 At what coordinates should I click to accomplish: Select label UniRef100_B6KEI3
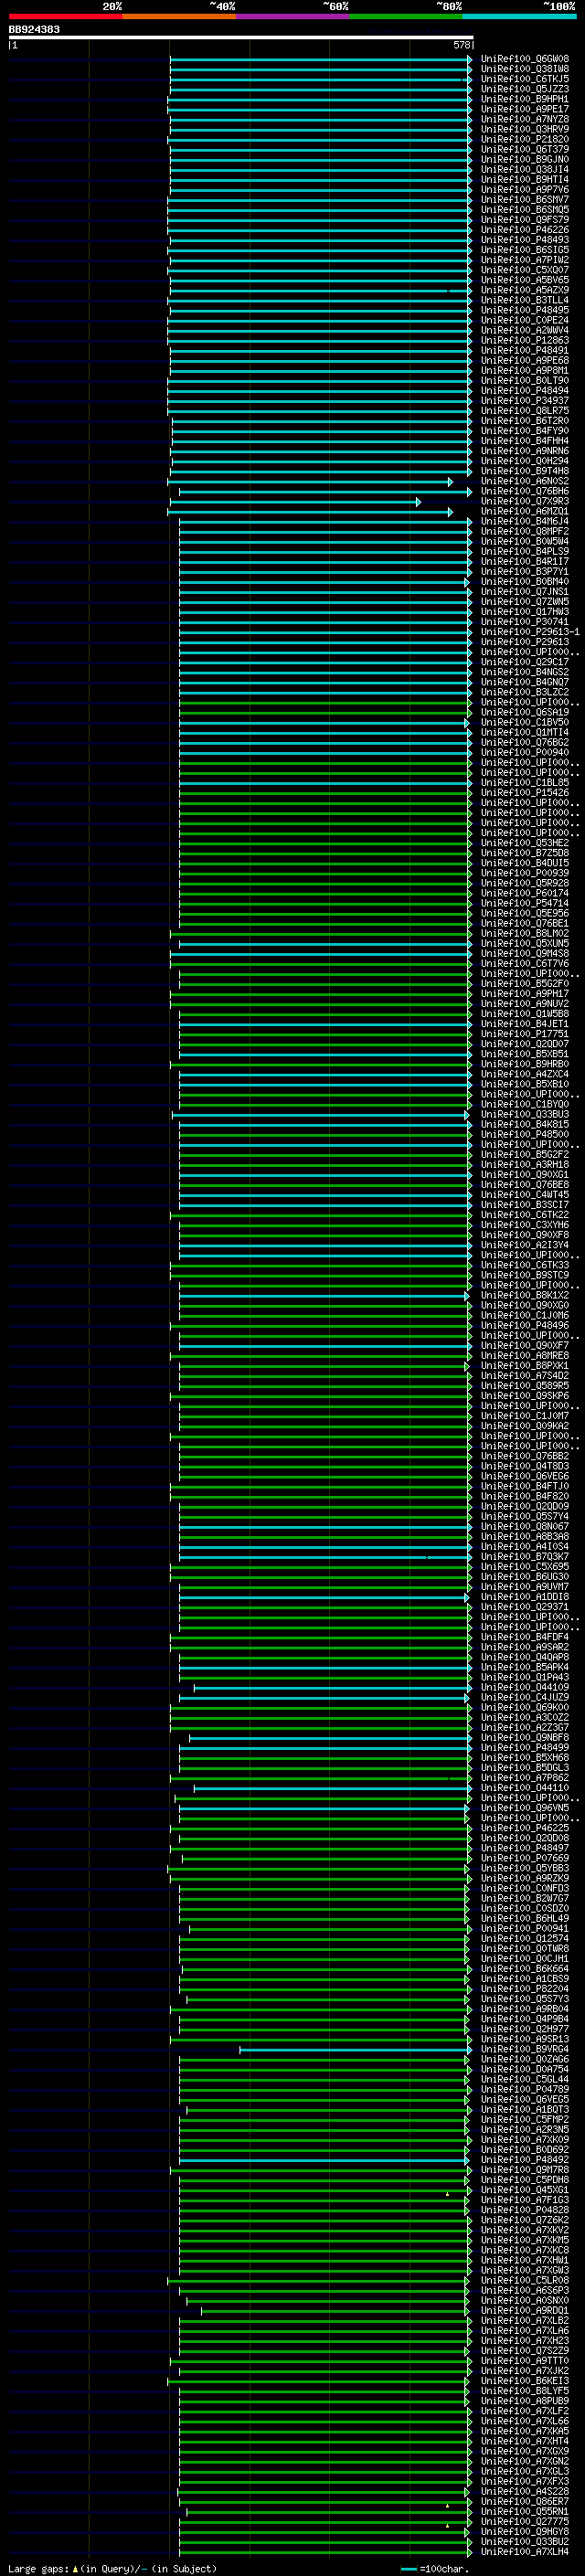[525, 2381]
